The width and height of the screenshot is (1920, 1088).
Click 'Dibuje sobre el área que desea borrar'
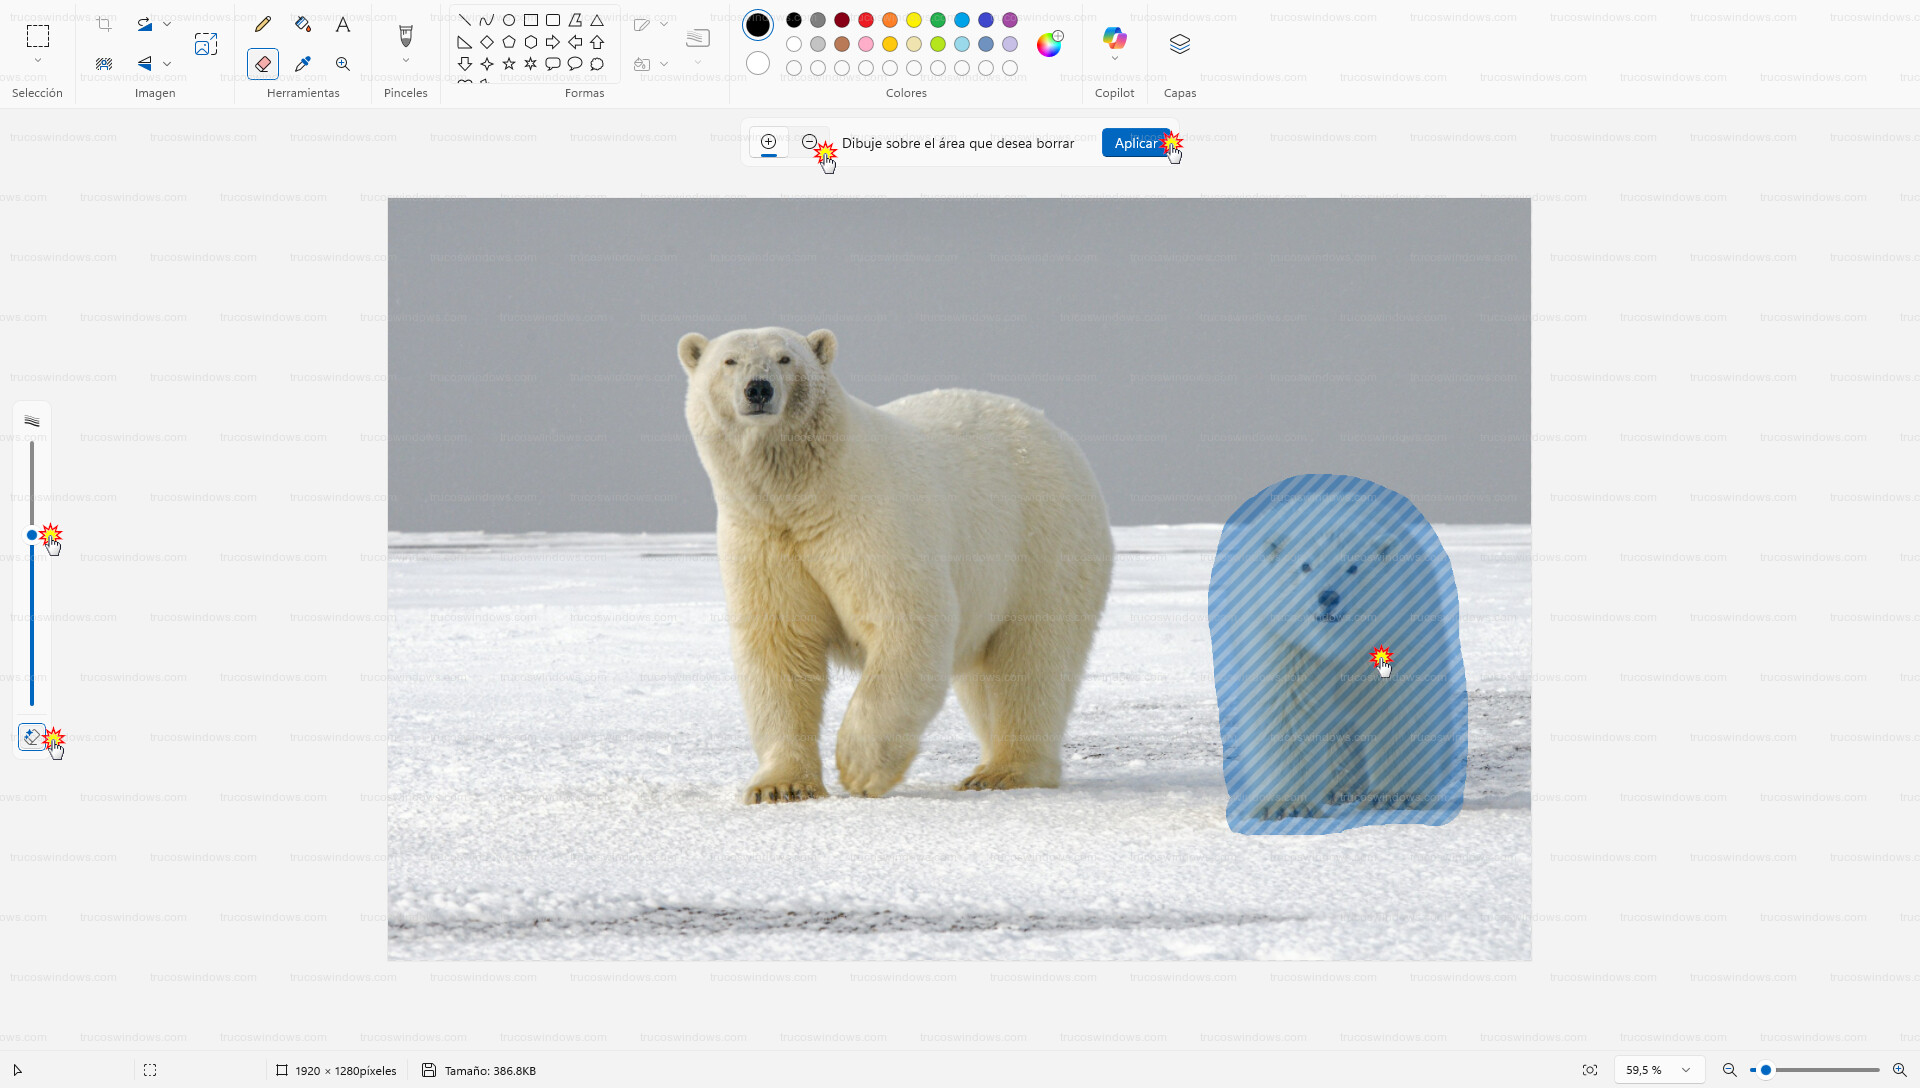click(958, 143)
